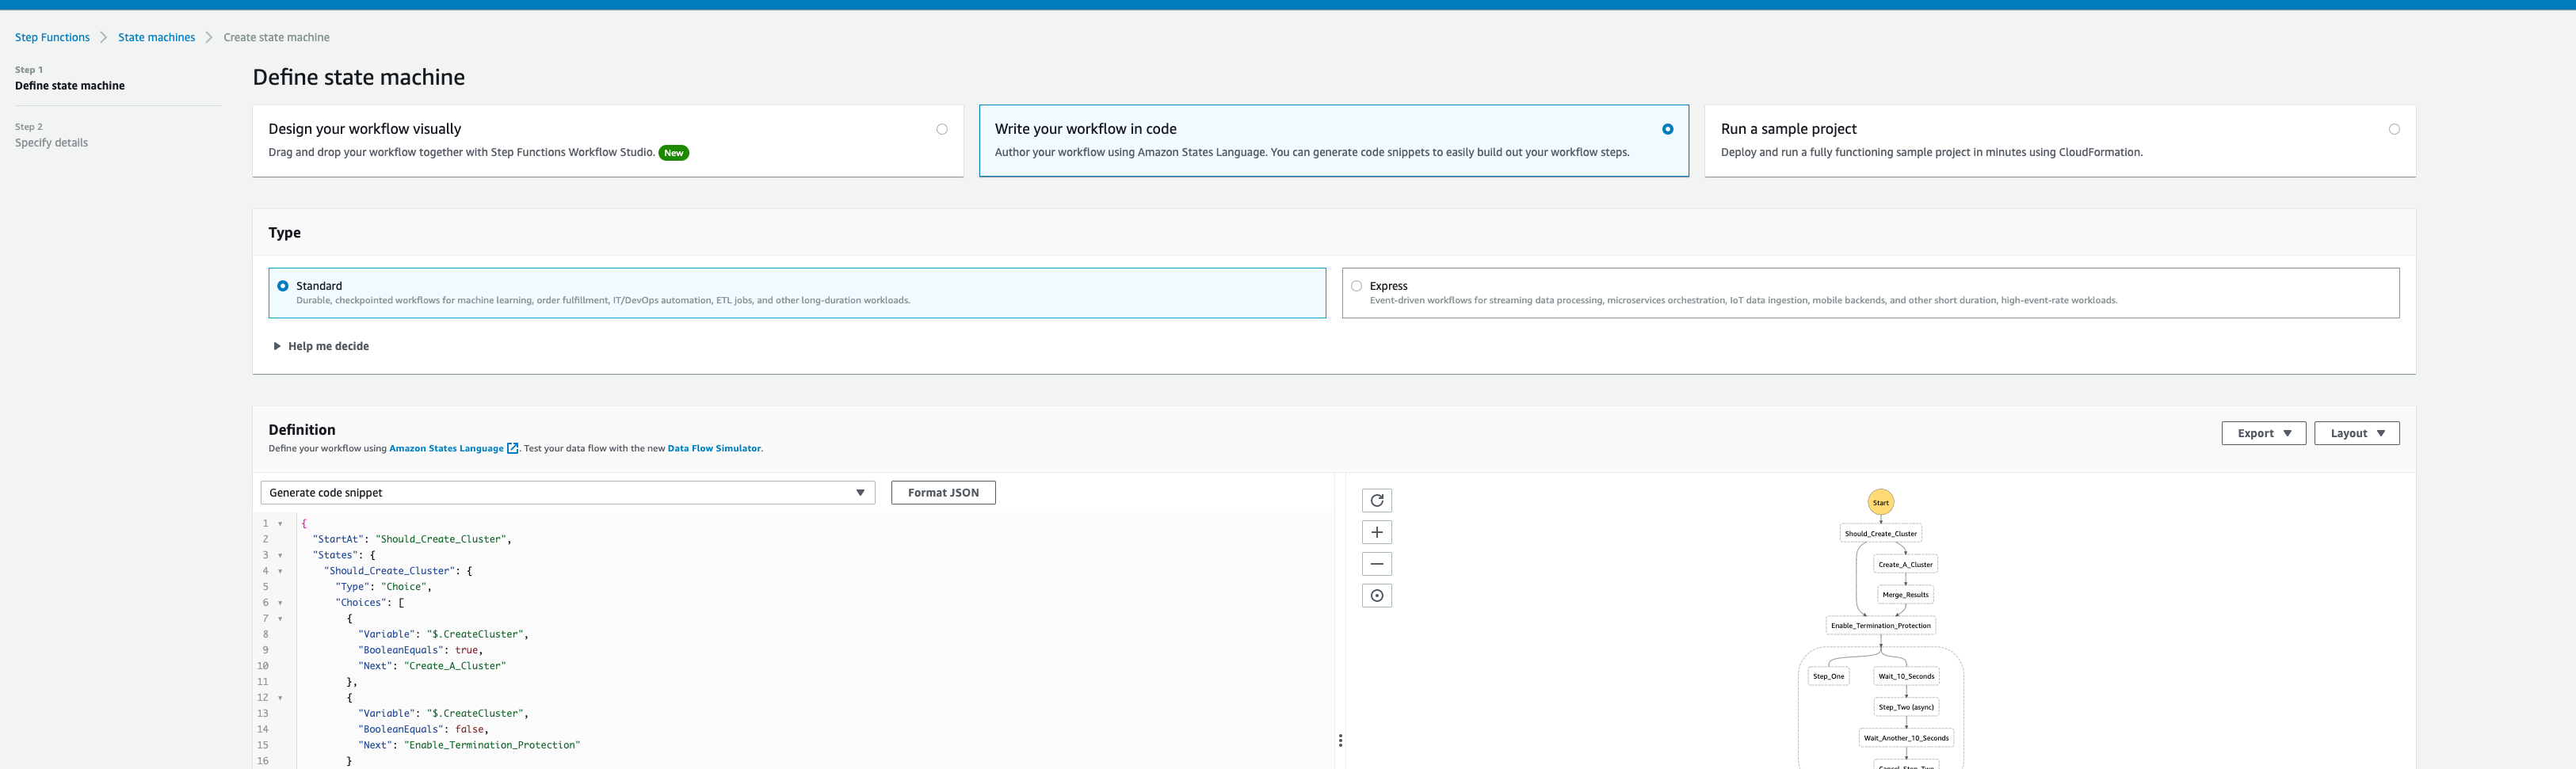
Task: Center the workflow graph view
Action: (x=1377, y=596)
